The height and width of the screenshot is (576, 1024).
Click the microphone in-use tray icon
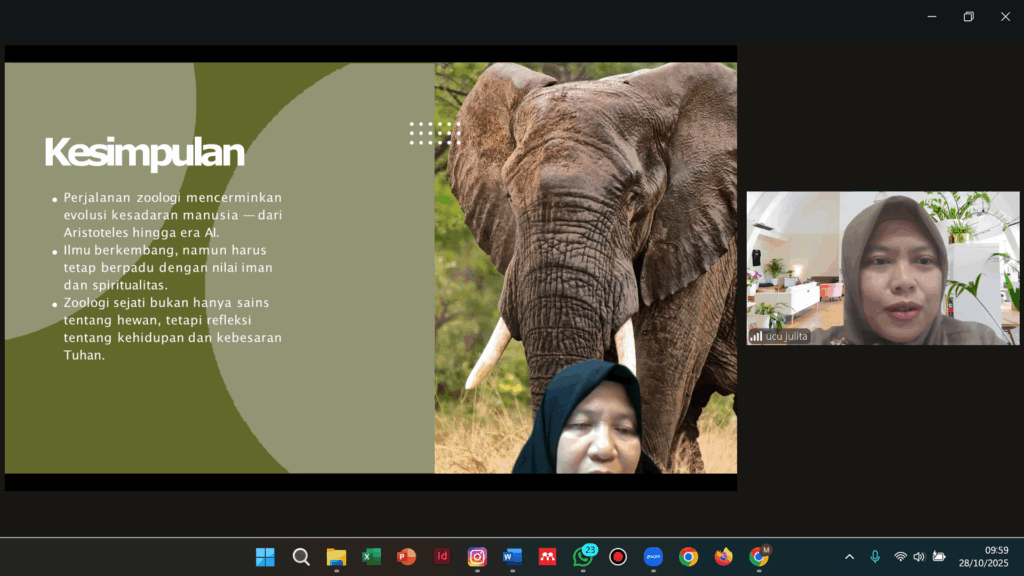pos(875,557)
